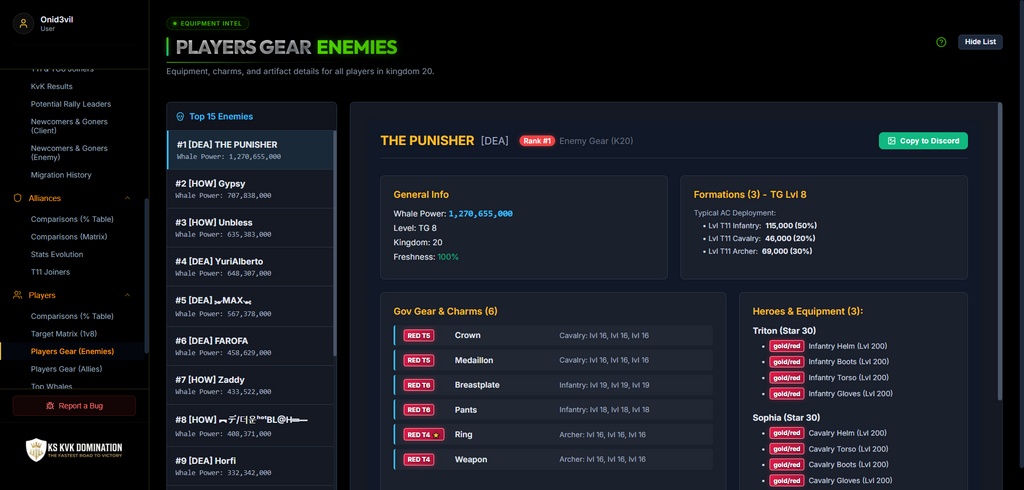Open the green help question-mark icon
Image resolution: width=1024 pixels, height=490 pixels.
click(x=941, y=42)
